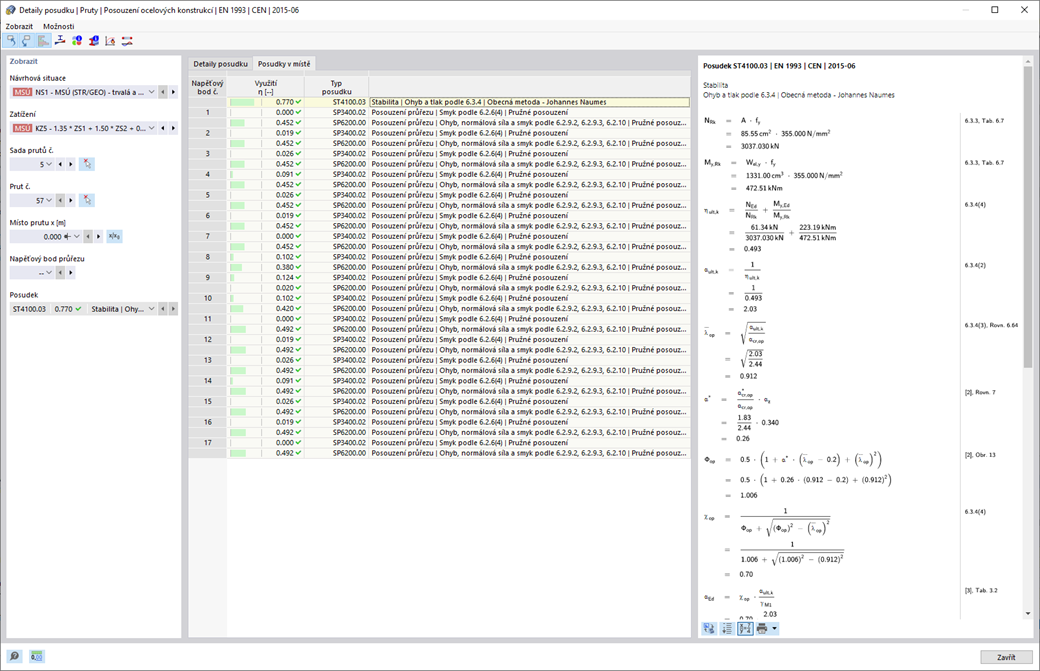
Task: Click the 3037.030 kN result value
Action: point(760,146)
